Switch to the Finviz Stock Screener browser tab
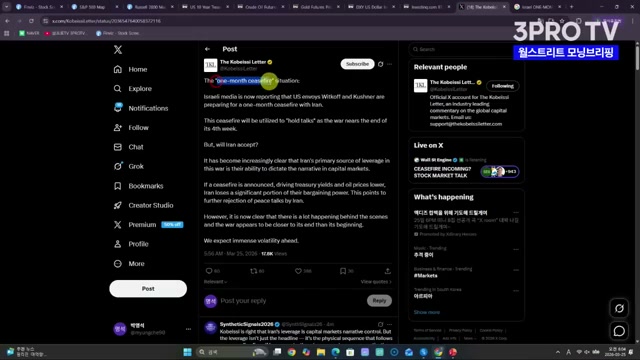Image resolution: width=640 pixels, height=360 pixels. coord(39,7)
